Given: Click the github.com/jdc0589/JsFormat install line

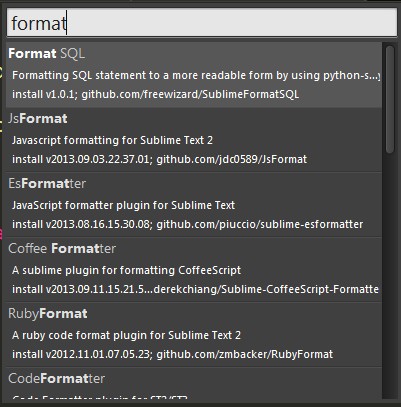Looking at the screenshot, I should pos(159,159).
